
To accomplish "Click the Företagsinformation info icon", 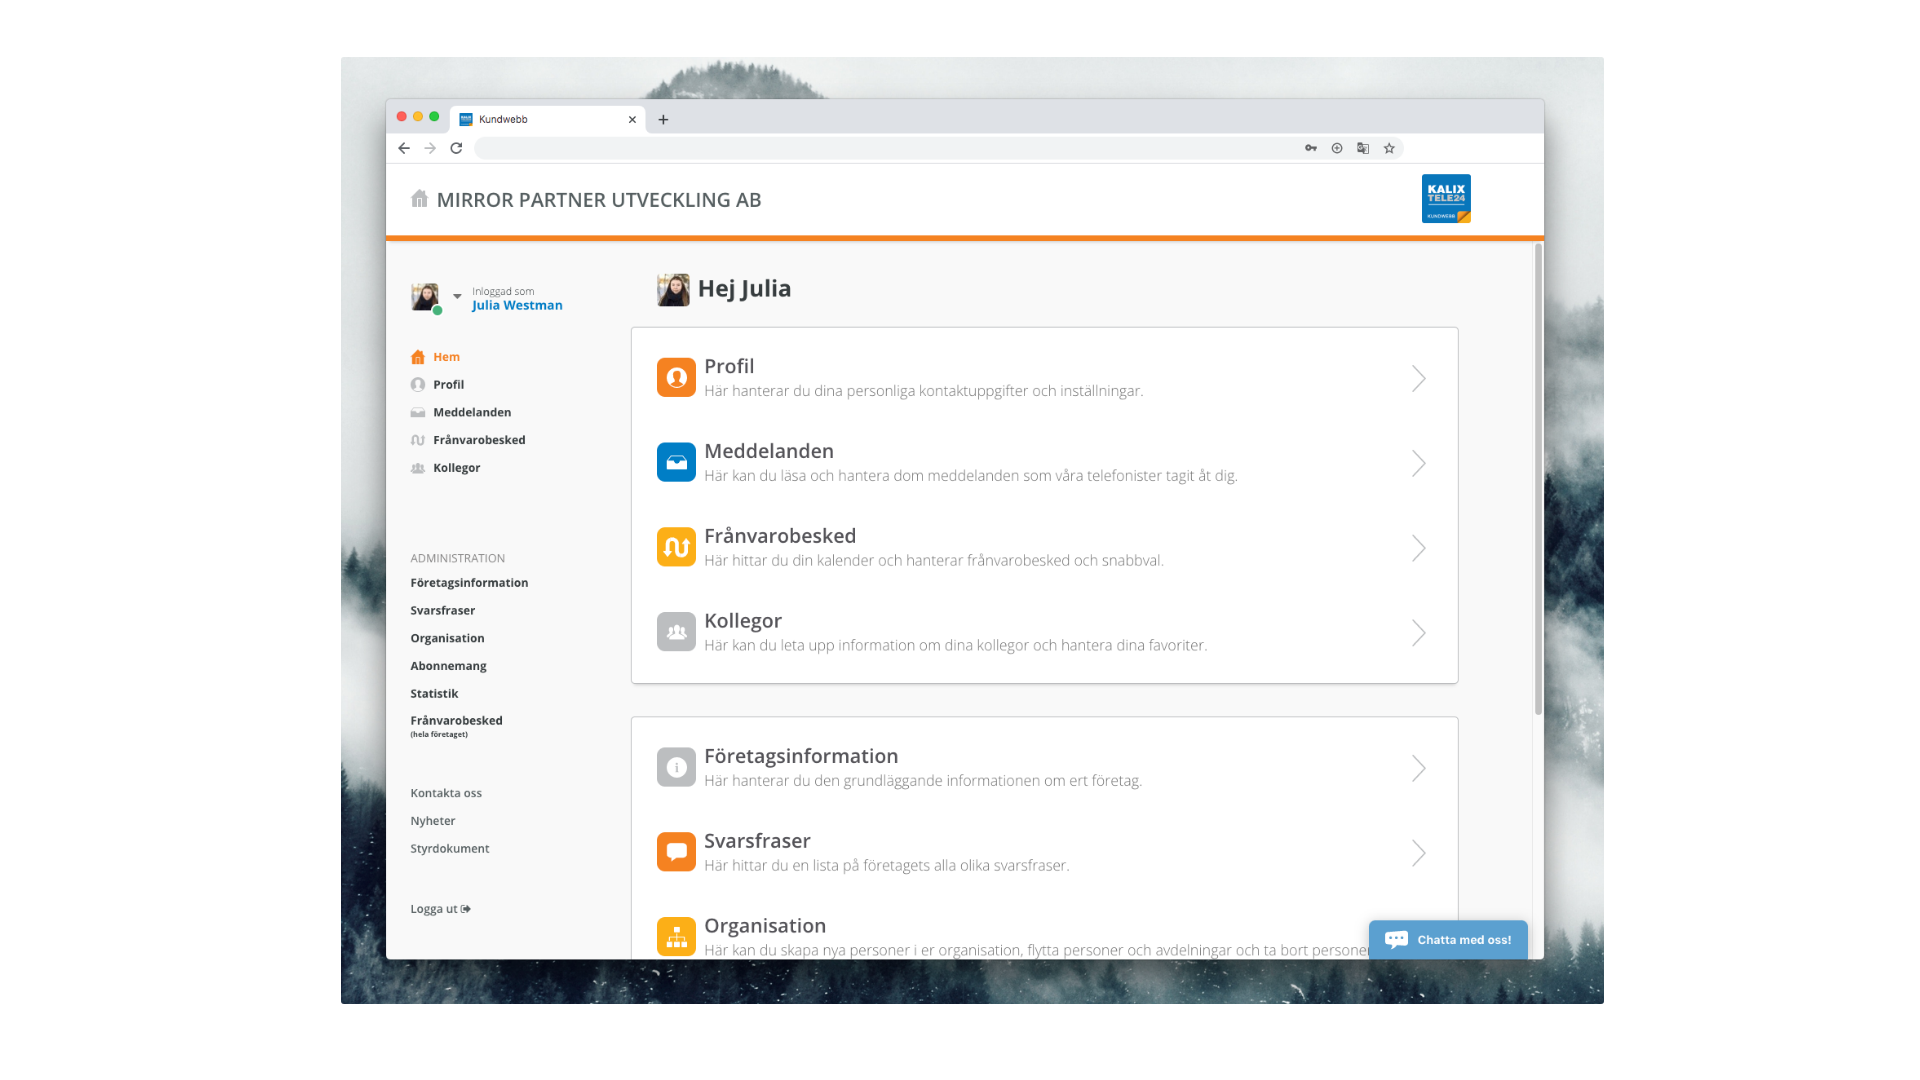I will pos(676,767).
